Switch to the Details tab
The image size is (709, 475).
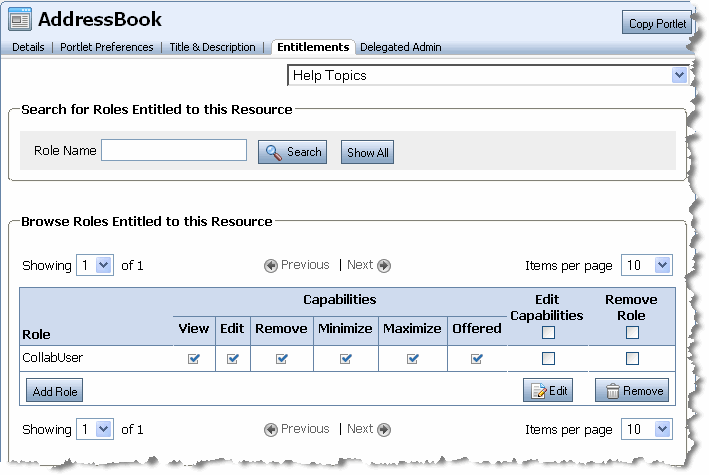pyautogui.click(x=28, y=47)
